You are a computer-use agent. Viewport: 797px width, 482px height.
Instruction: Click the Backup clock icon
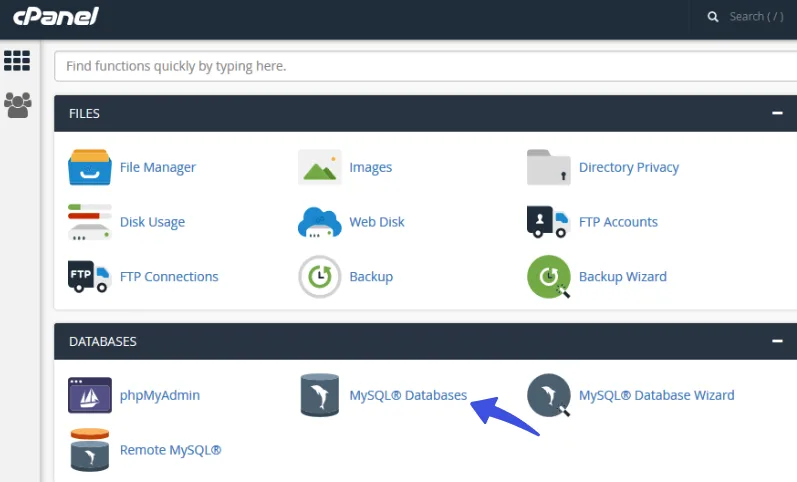319,277
